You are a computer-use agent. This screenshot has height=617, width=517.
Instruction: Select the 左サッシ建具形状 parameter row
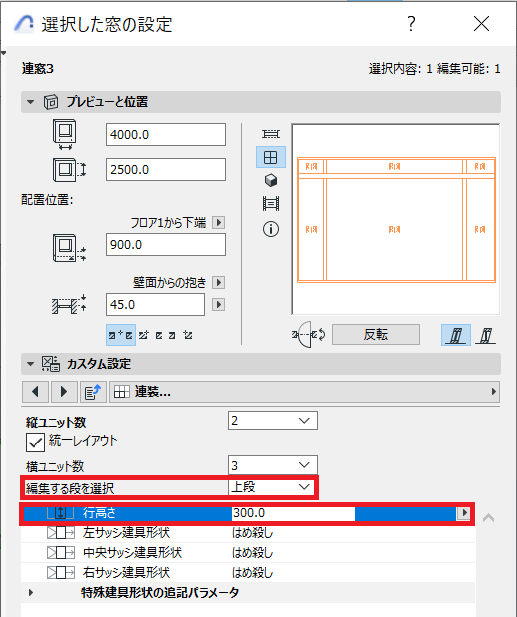[248, 533]
